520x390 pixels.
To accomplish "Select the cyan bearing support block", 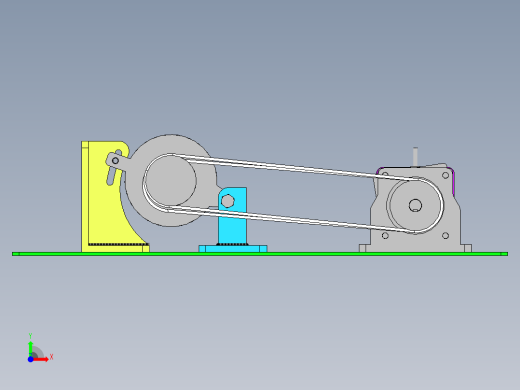I will 233,223.
